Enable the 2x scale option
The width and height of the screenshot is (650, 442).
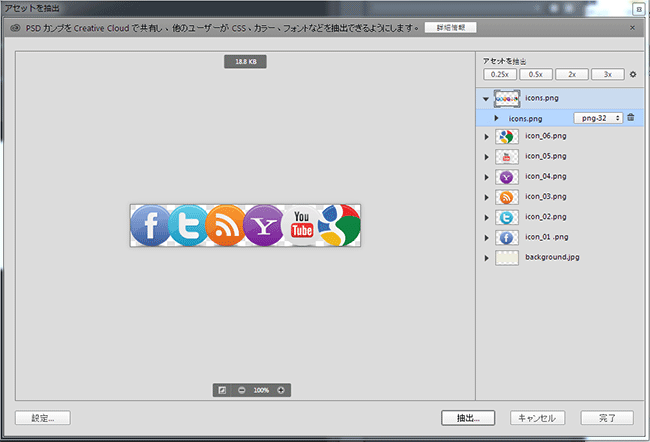[x=572, y=74]
